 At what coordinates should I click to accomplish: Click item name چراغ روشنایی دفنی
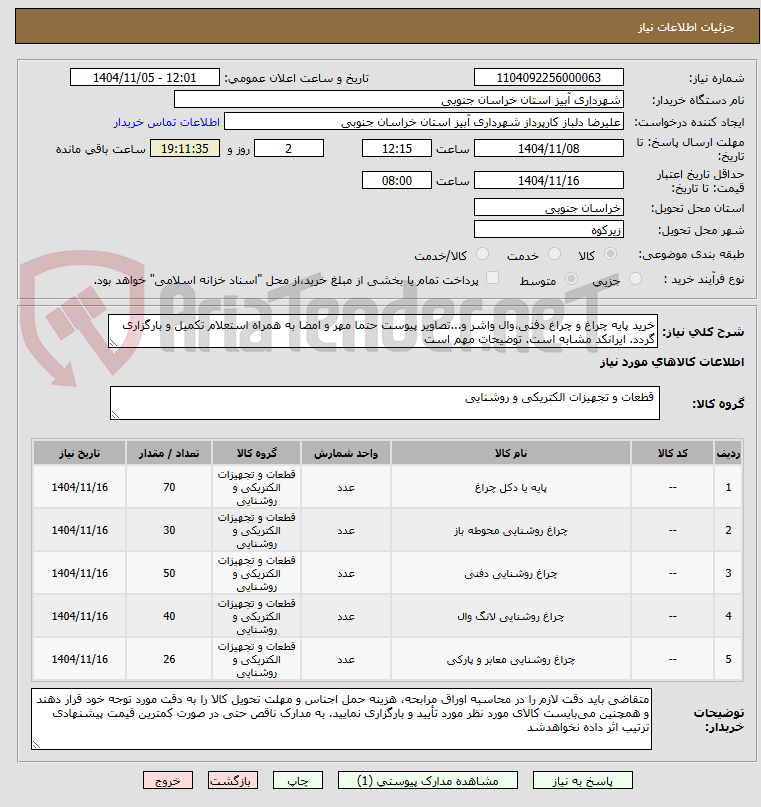coord(510,573)
